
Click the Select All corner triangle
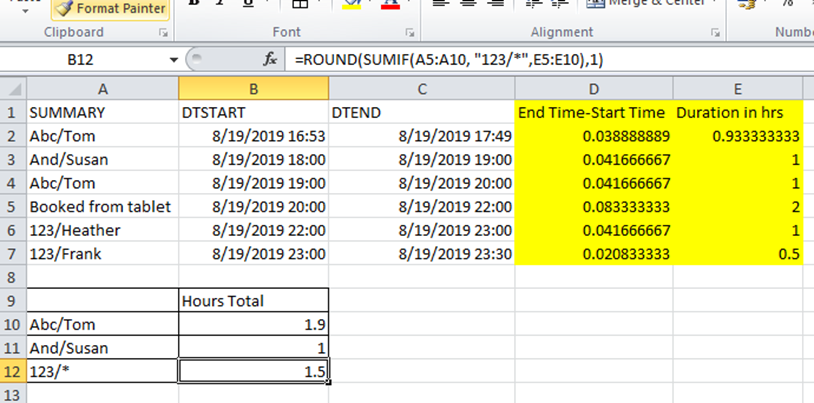click(x=13, y=89)
